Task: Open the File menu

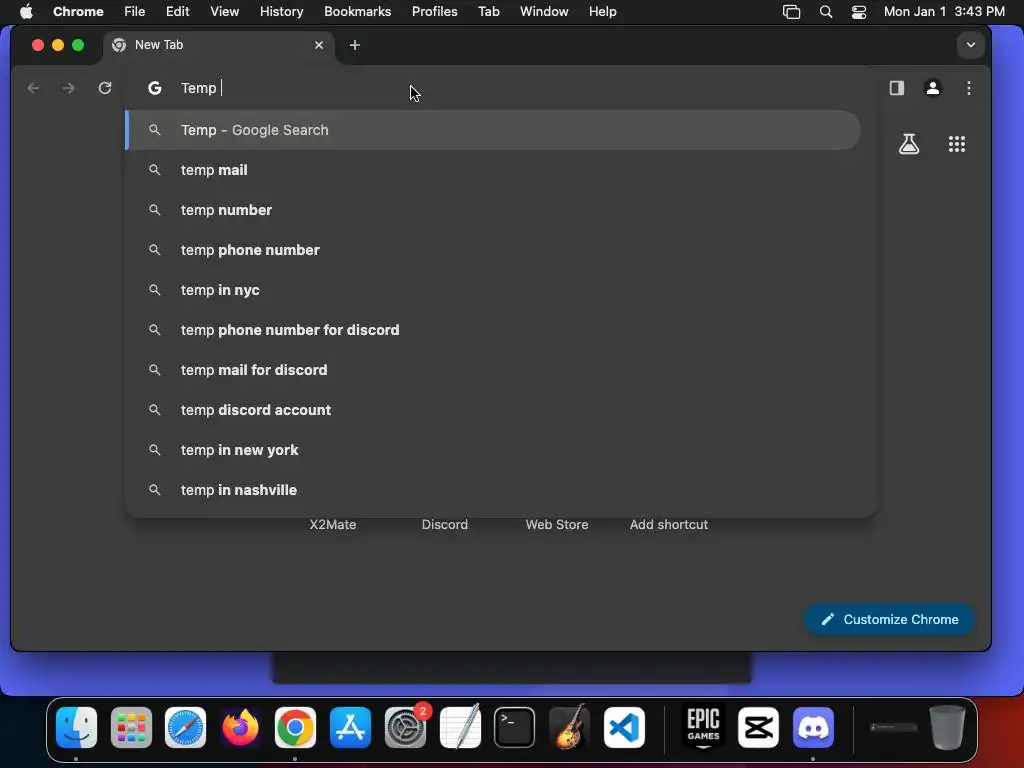Action: tap(135, 11)
